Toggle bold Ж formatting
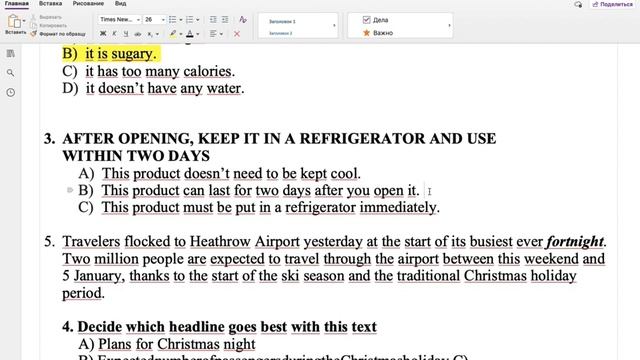The height and width of the screenshot is (360, 640). (x=103, y=34)
